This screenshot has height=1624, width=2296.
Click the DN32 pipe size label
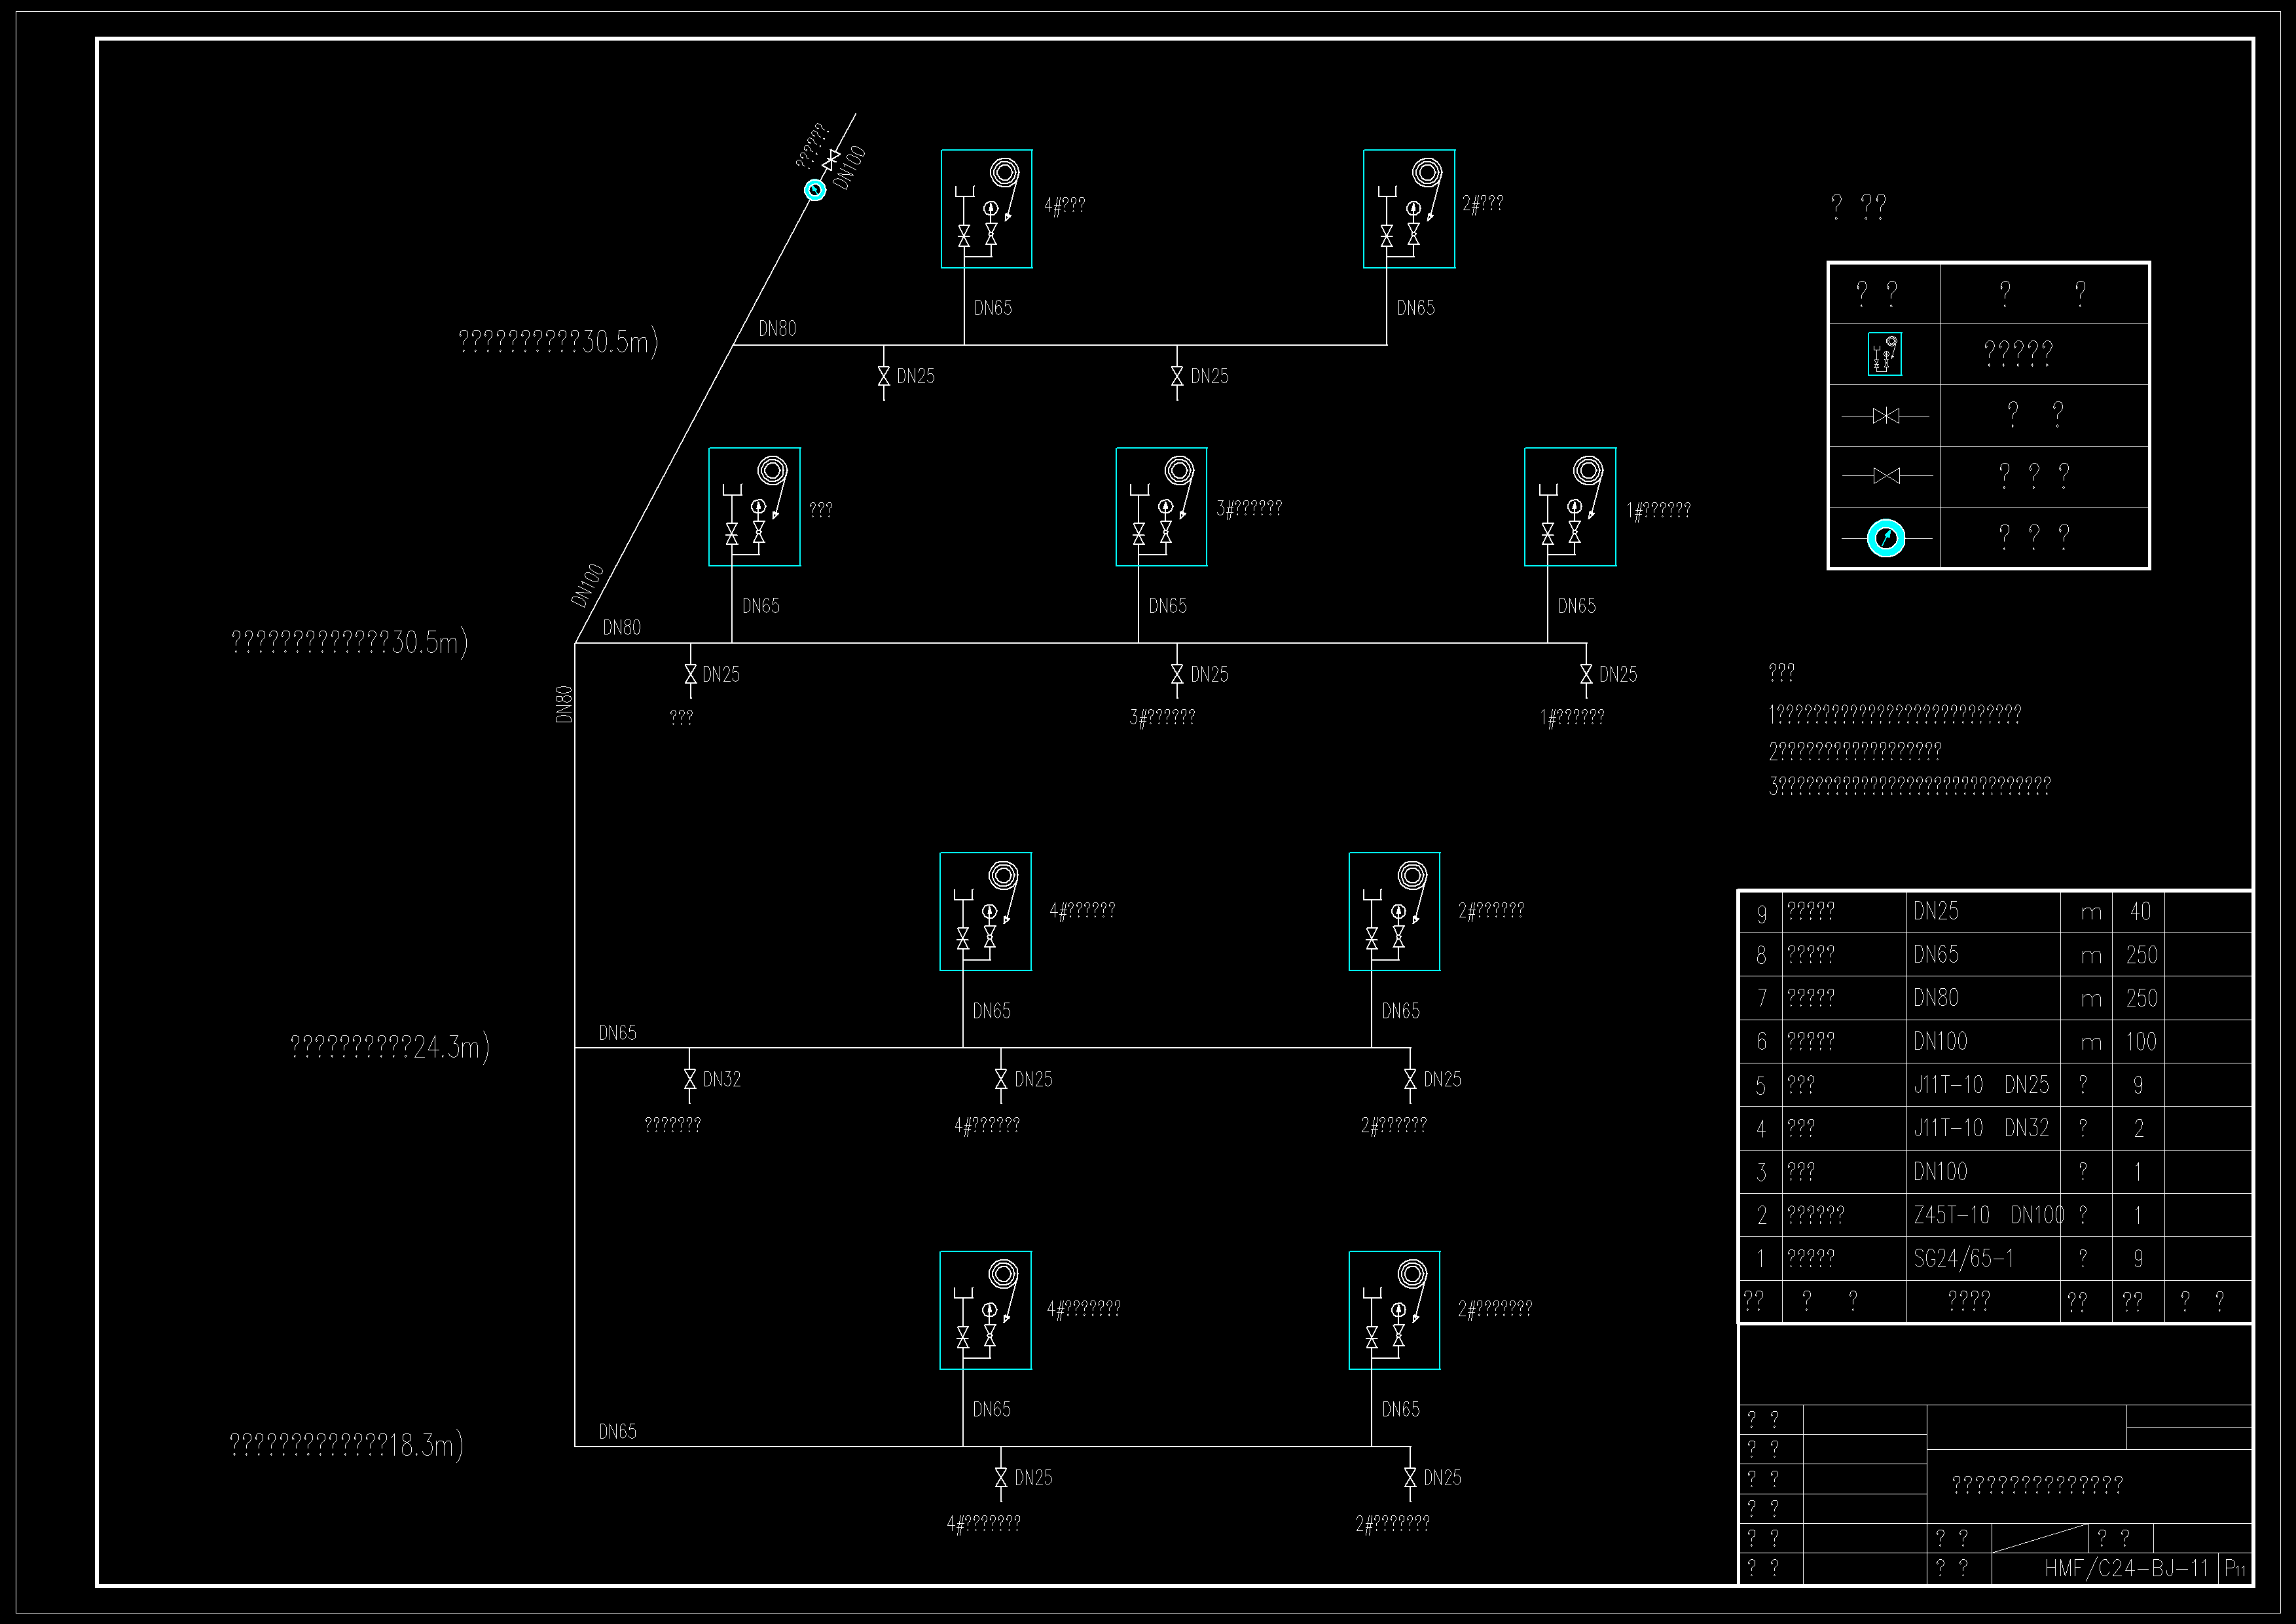click(x=722, y=1079)
